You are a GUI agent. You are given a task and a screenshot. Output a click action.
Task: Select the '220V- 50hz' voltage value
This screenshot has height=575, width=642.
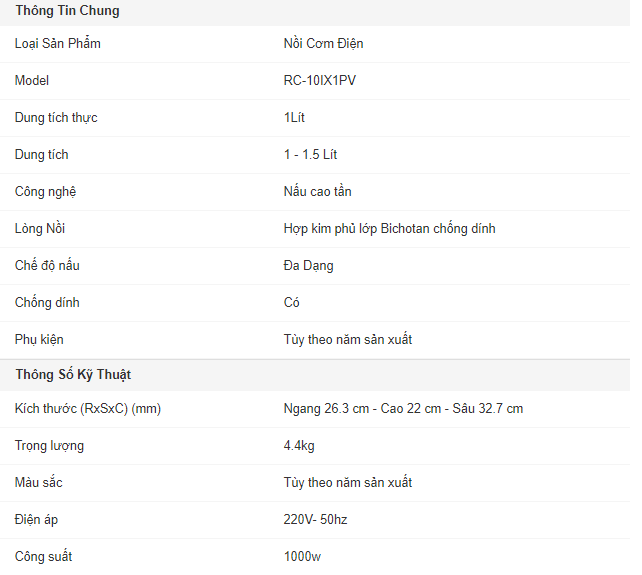tap(315, 520)
